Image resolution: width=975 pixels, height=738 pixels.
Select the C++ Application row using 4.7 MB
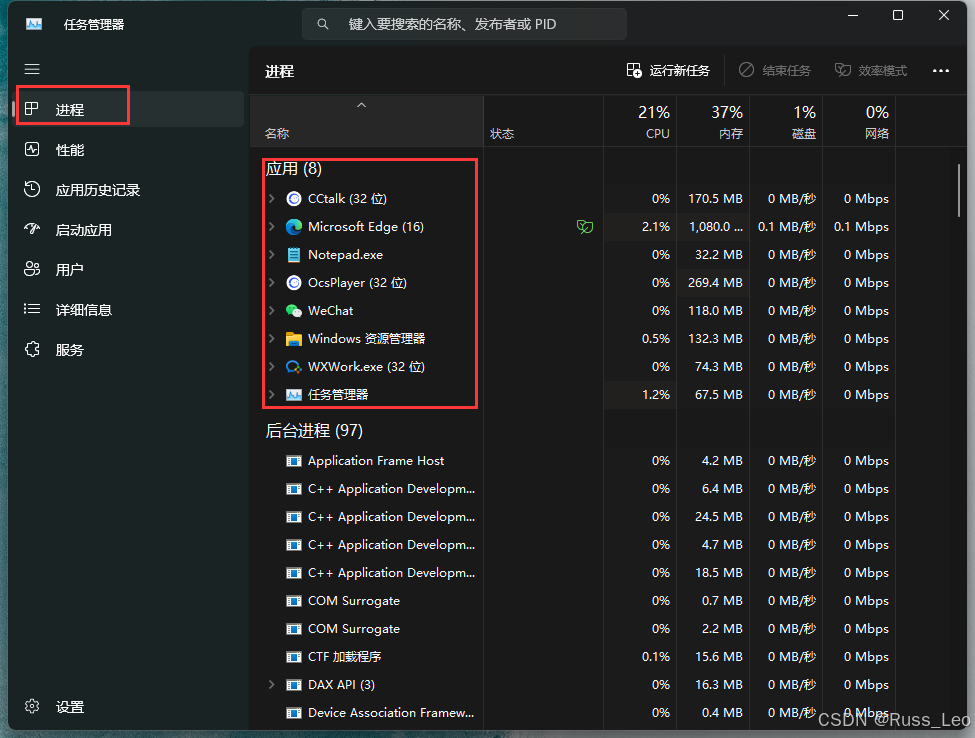tap(573, 545)
